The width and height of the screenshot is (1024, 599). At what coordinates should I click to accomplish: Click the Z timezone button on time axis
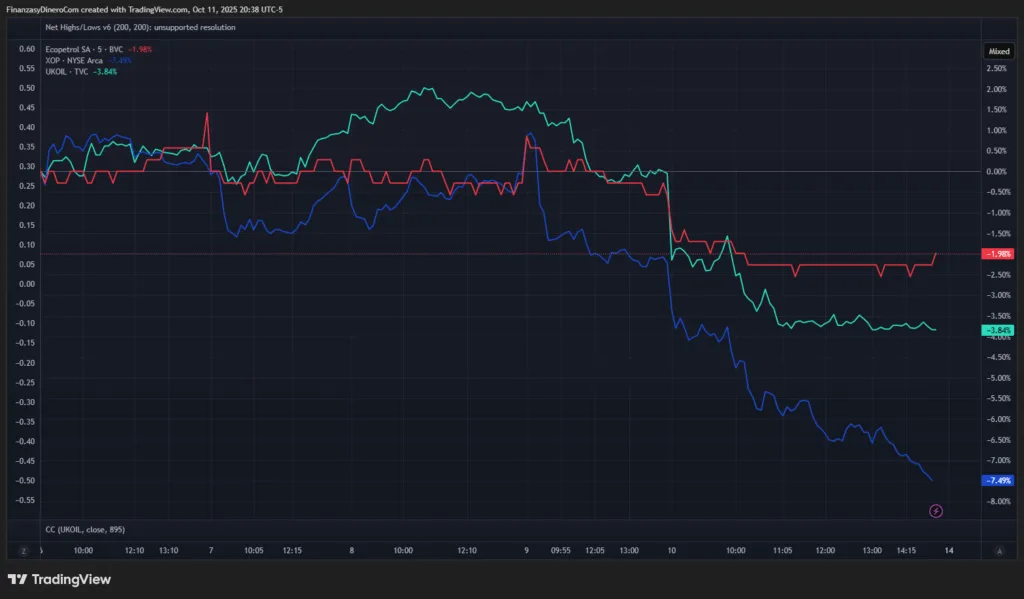pos(22,550)
